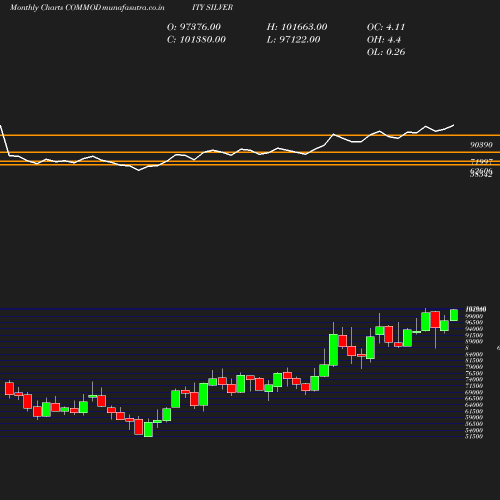Click the 51500 price axis label
The width and height of the screenshot is (500, 500).
tap(474, 436)
